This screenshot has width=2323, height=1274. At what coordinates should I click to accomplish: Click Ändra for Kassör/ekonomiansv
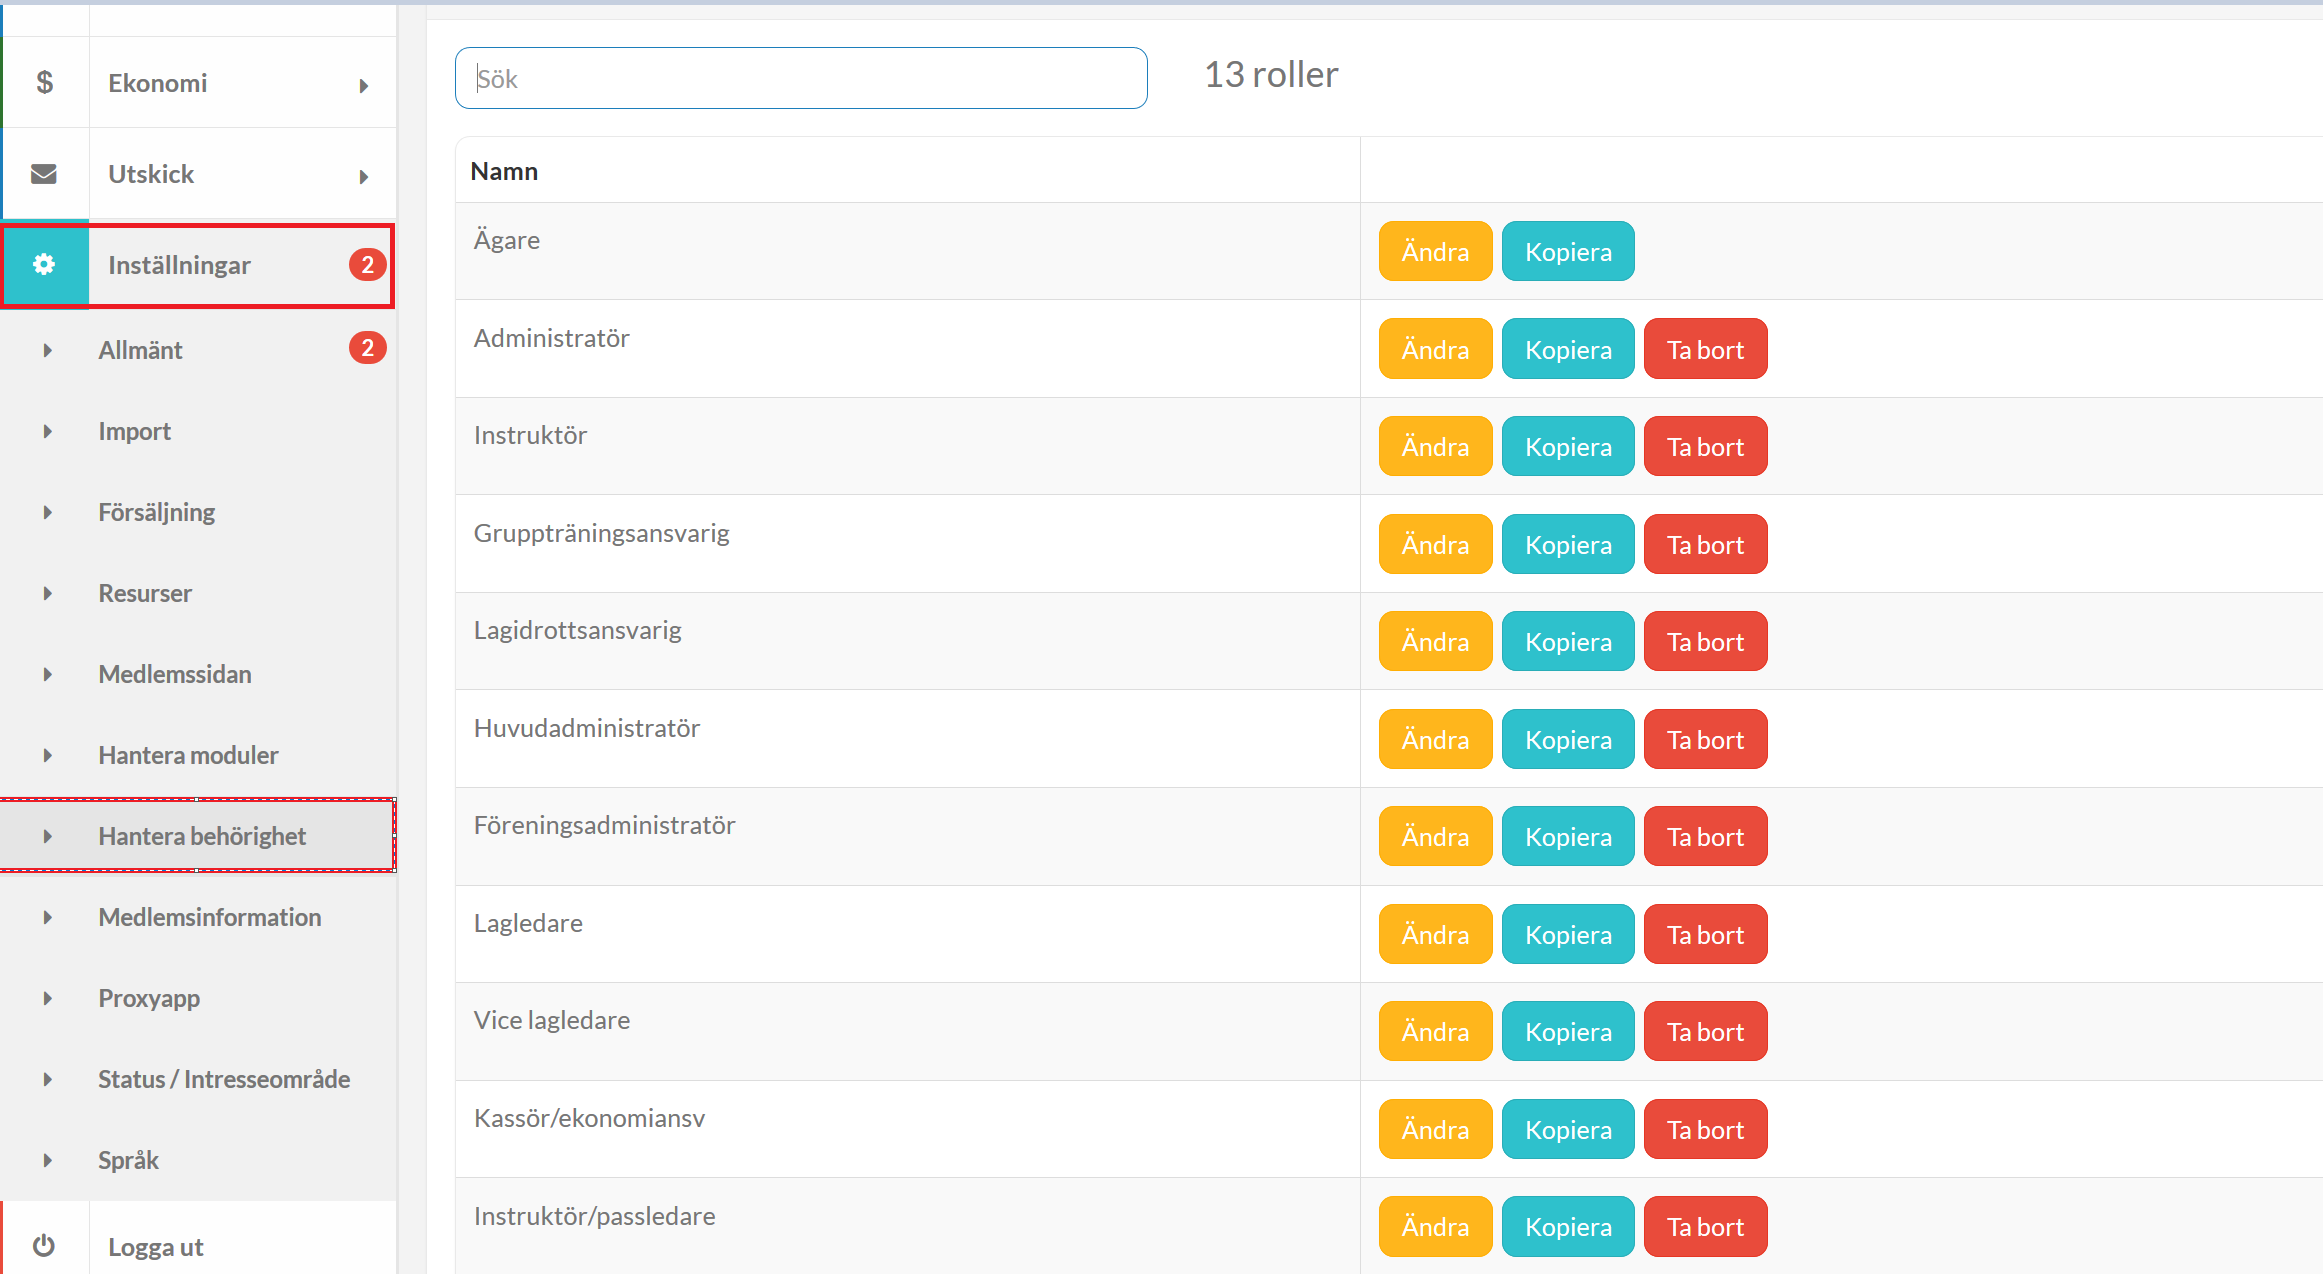tap(1435, 1129)
